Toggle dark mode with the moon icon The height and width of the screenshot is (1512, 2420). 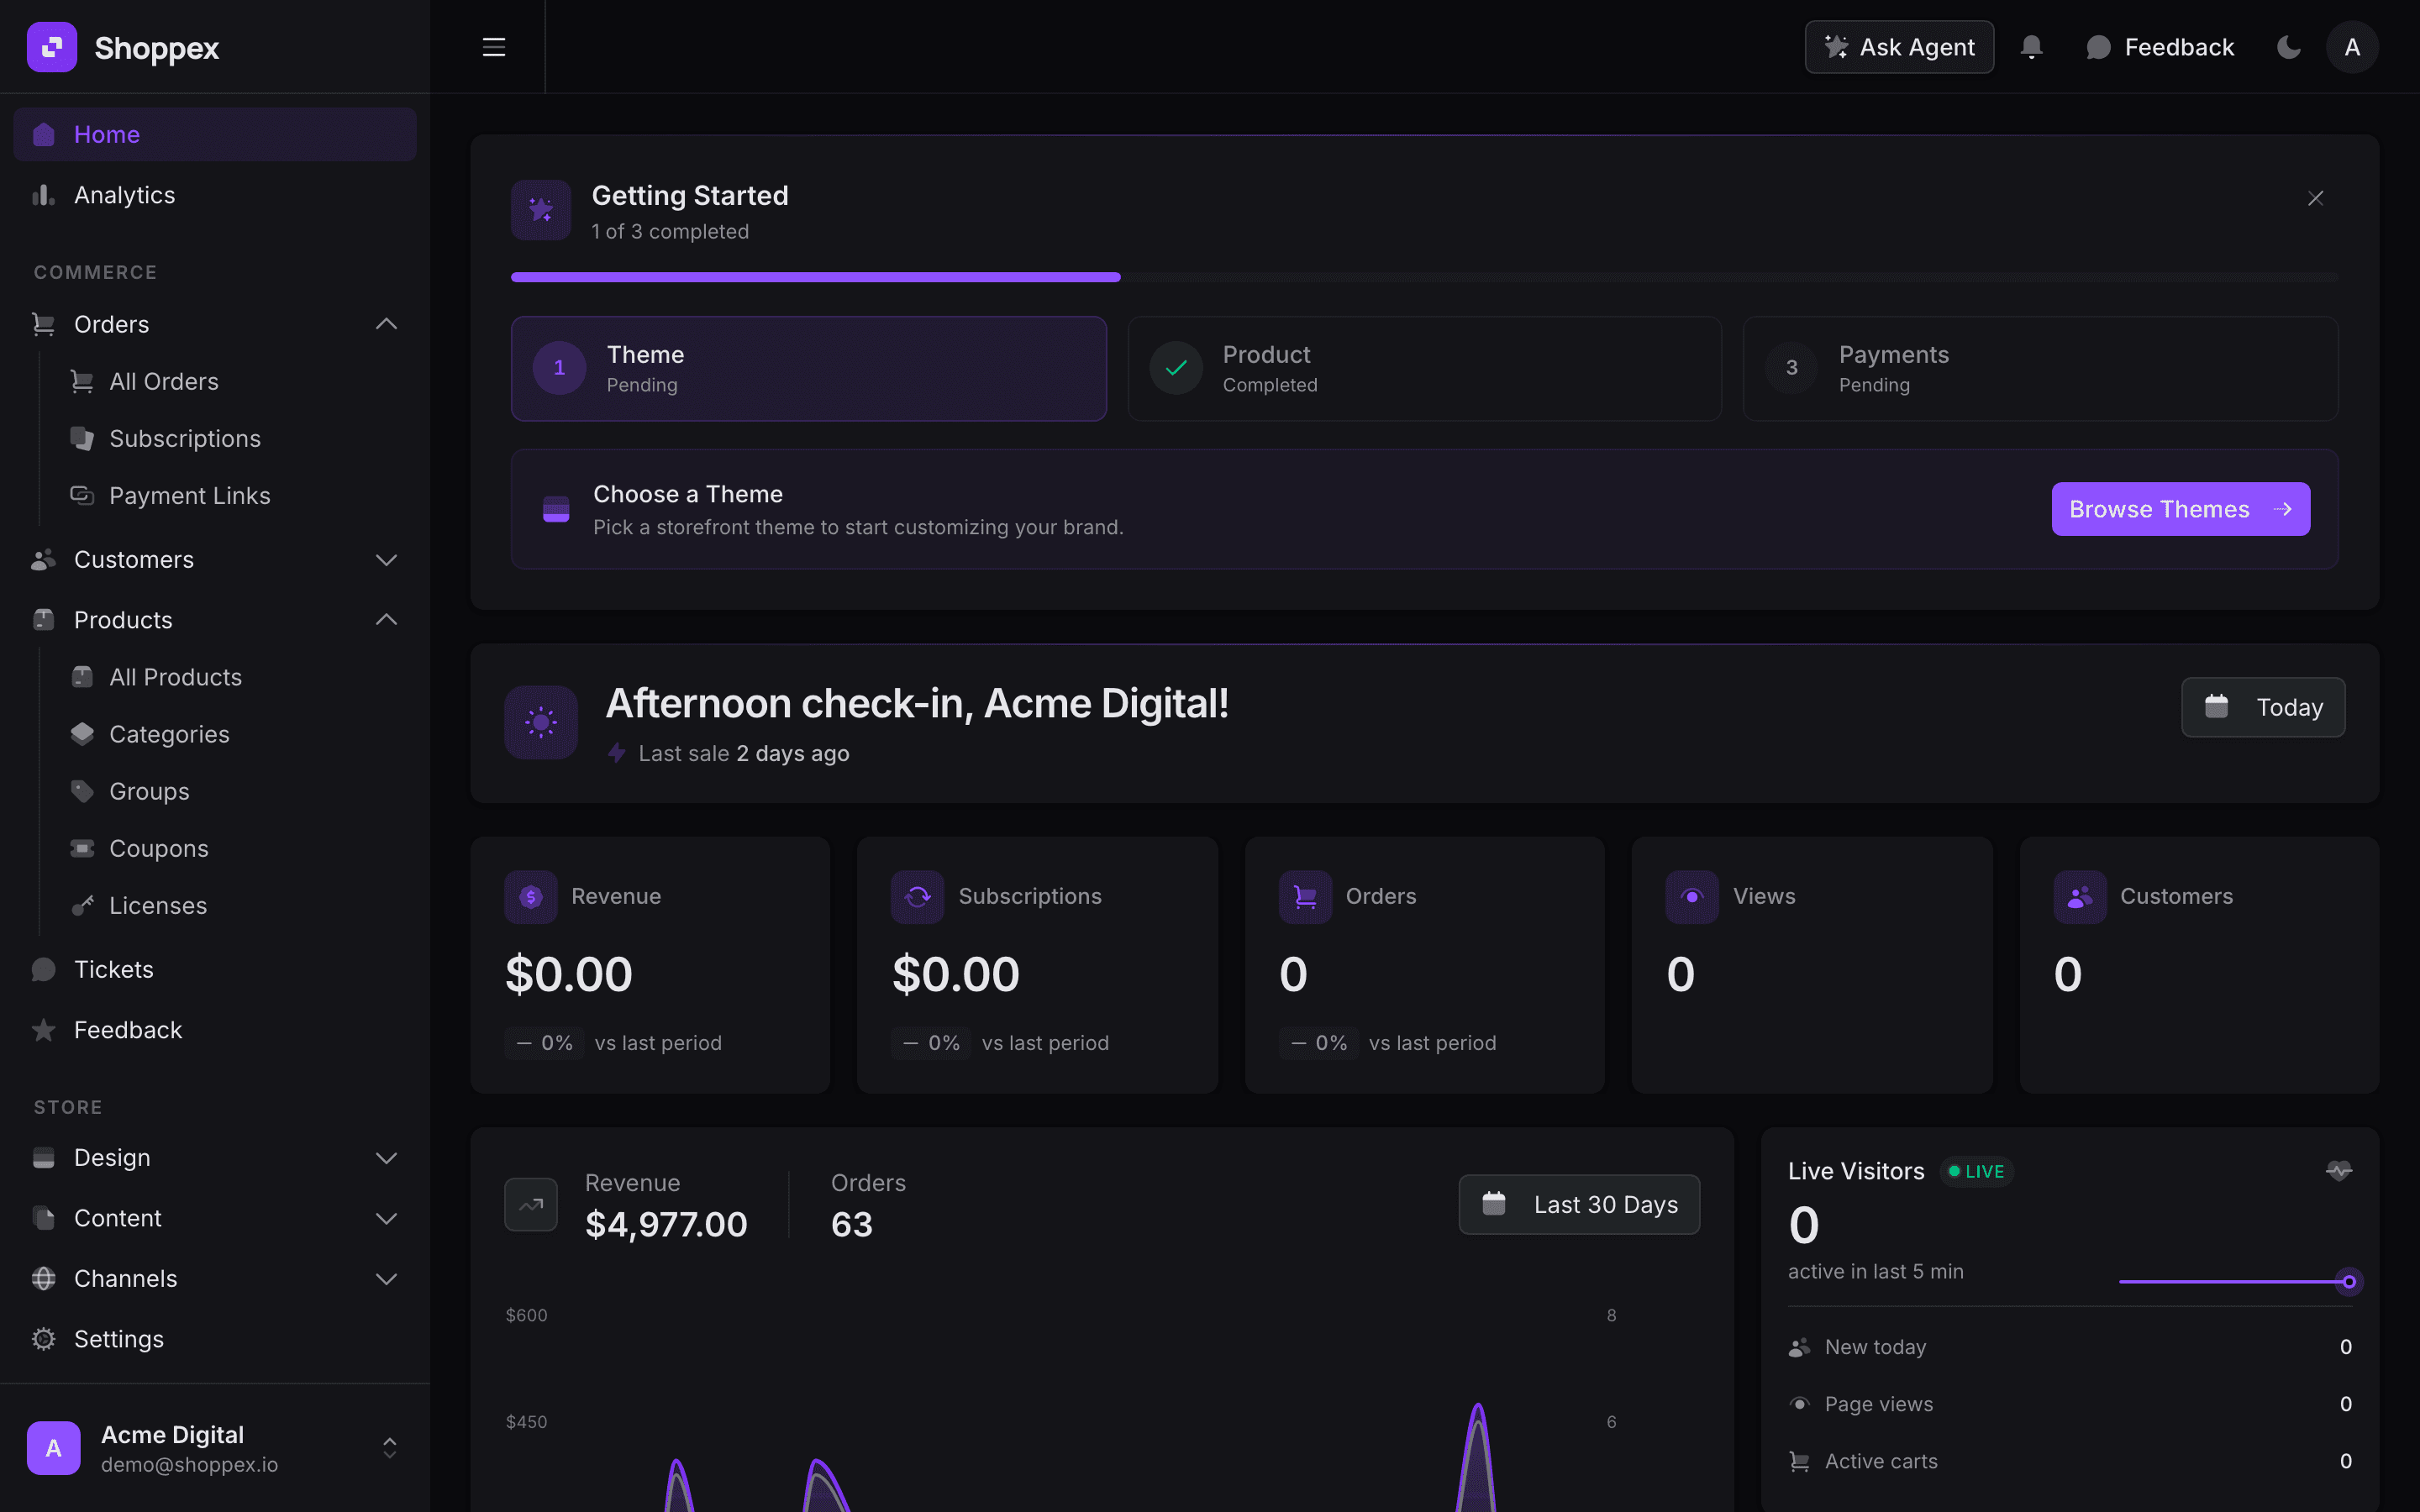(x=2289, y=46)
